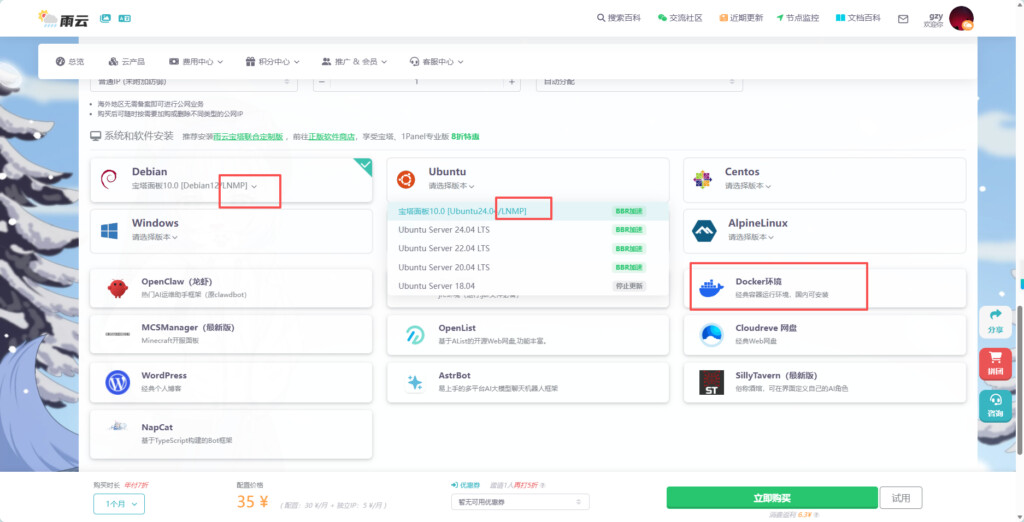The width and height of the screenshot is (1024, 522).
Task: Expand the Windows 请选择版本 dropdown
Action: [155, 237]
